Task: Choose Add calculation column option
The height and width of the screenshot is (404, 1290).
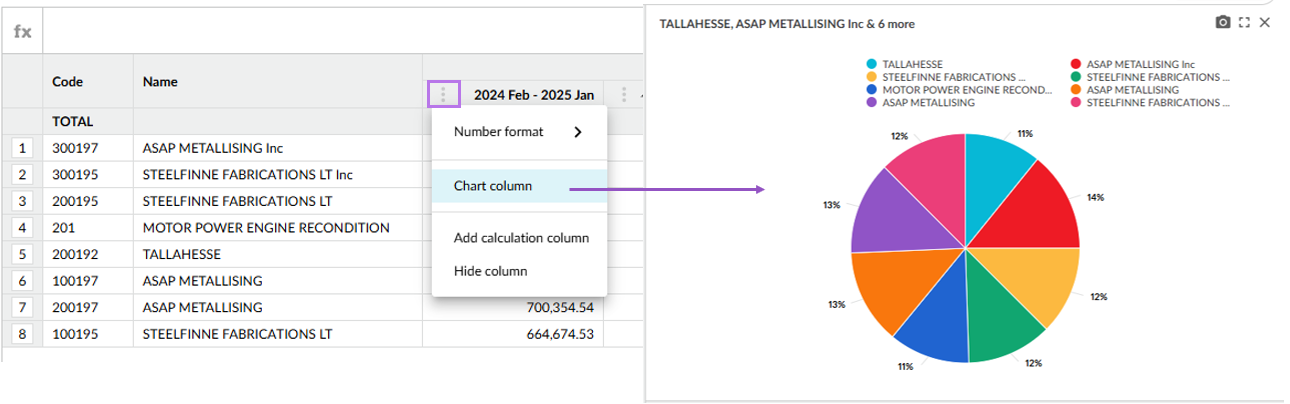Action: 521,238
